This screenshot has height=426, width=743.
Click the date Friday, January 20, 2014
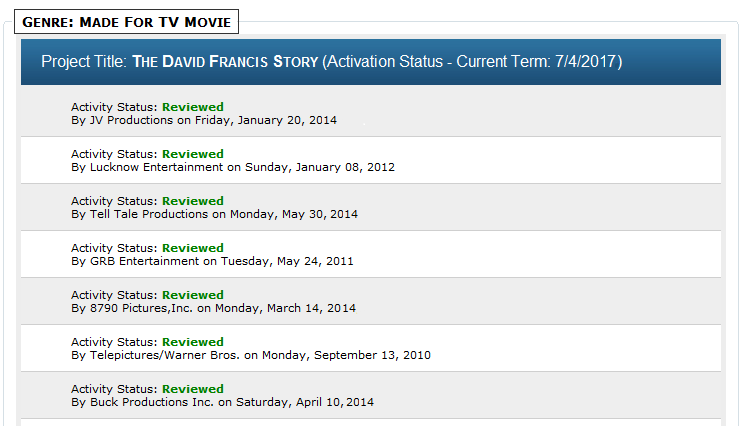coord(266,120)
